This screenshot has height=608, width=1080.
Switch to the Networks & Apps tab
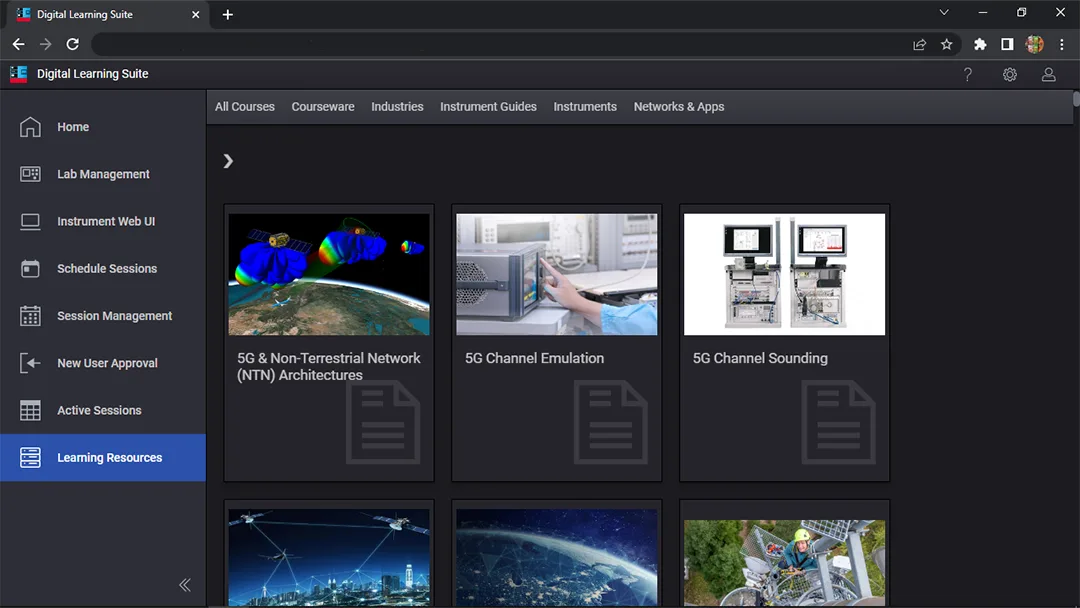click(679, 107)
